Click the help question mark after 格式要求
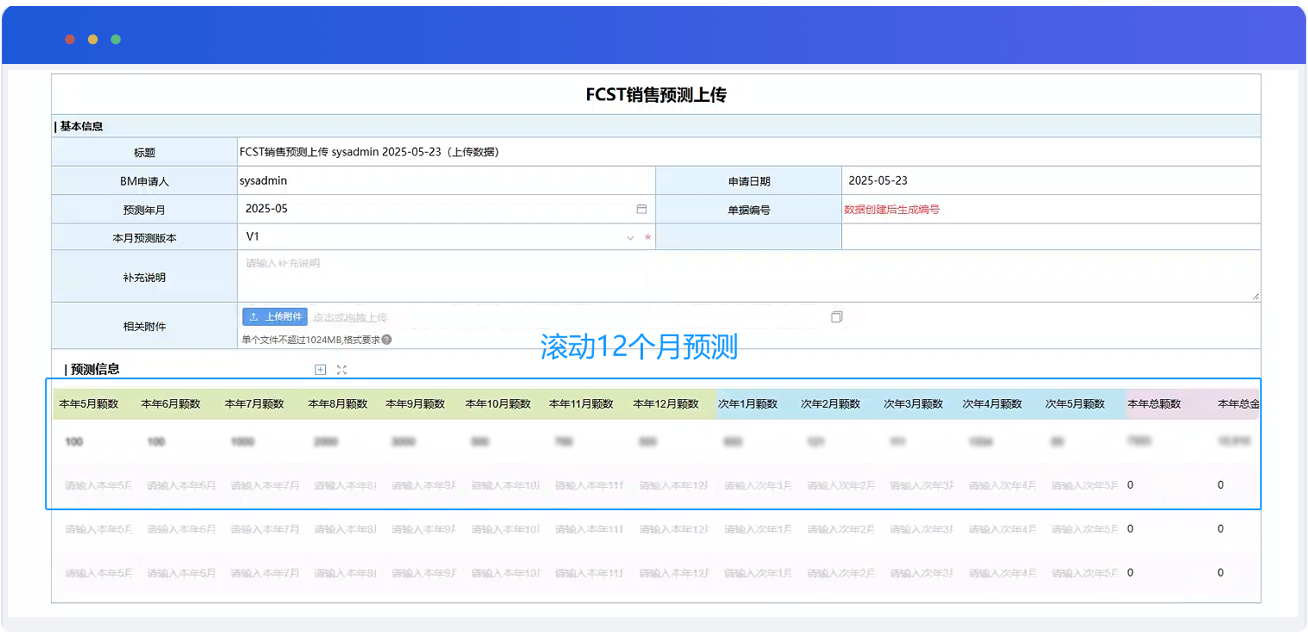Viewport: 1308px width, 642px height. [386, 340]
